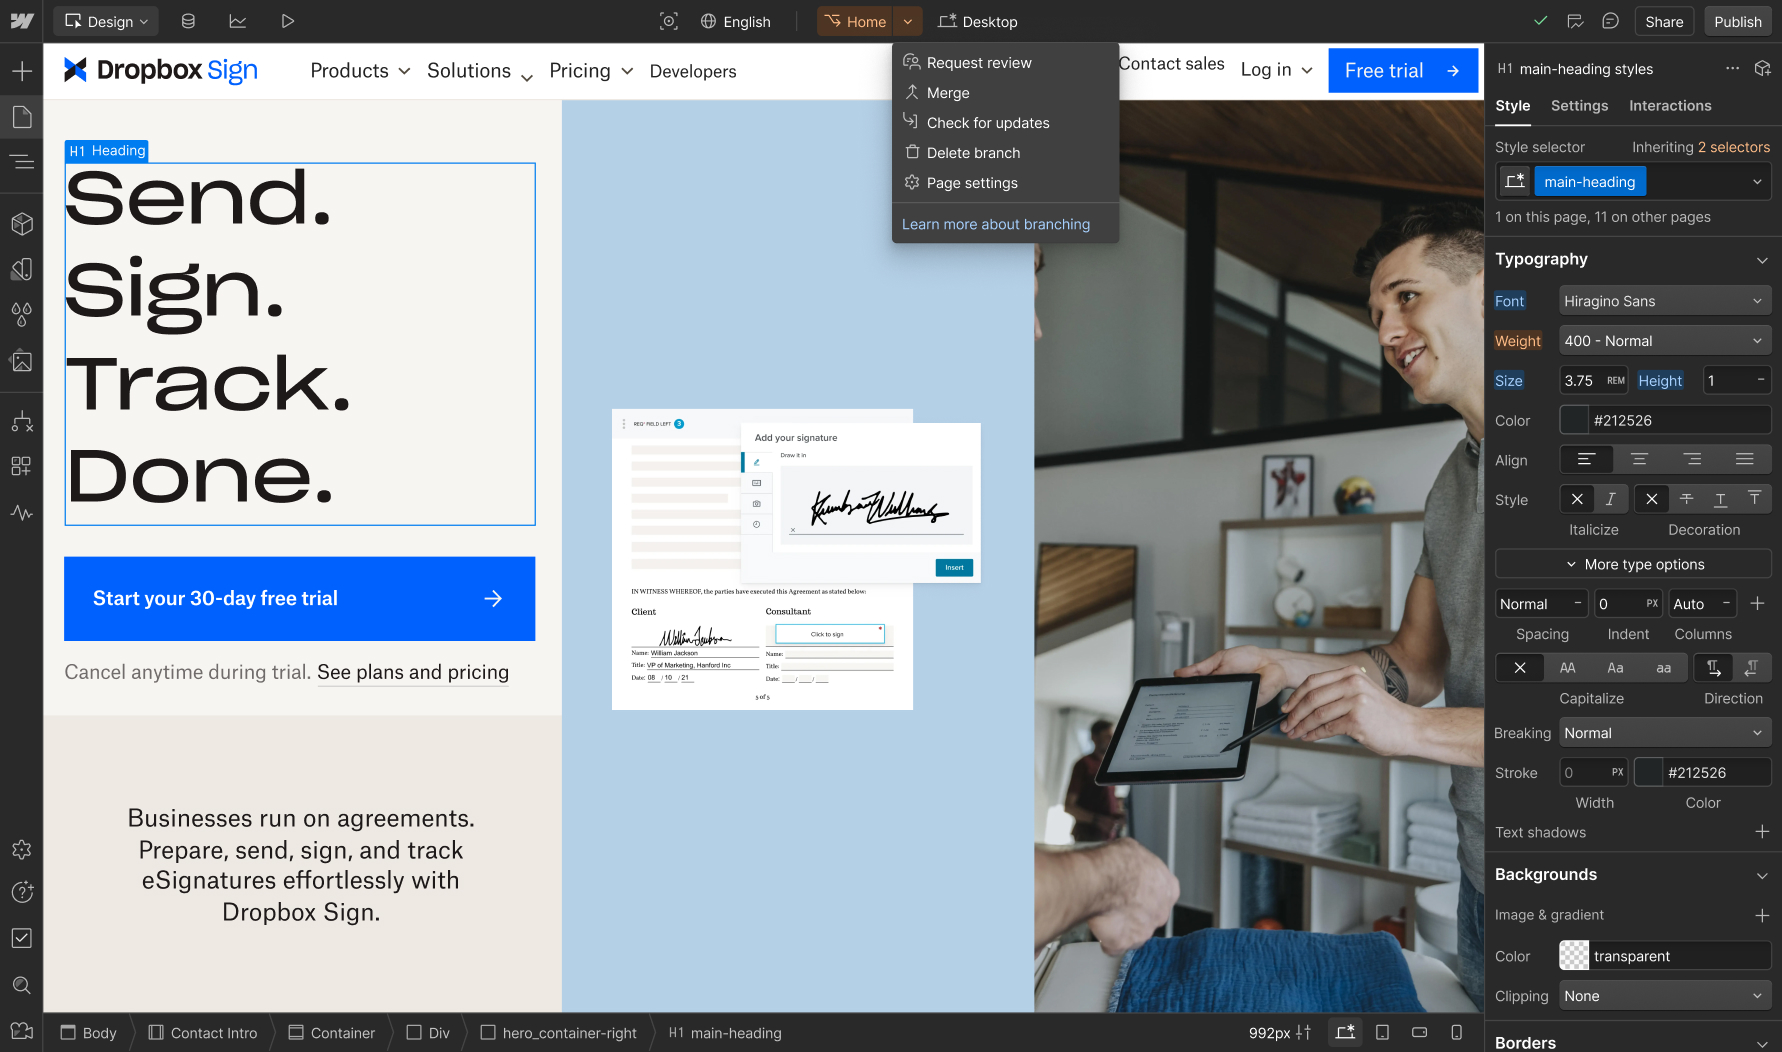Choose Merge from the branch menu
The width and height of the screenshot is (1782, 1052).
[948, 93]
